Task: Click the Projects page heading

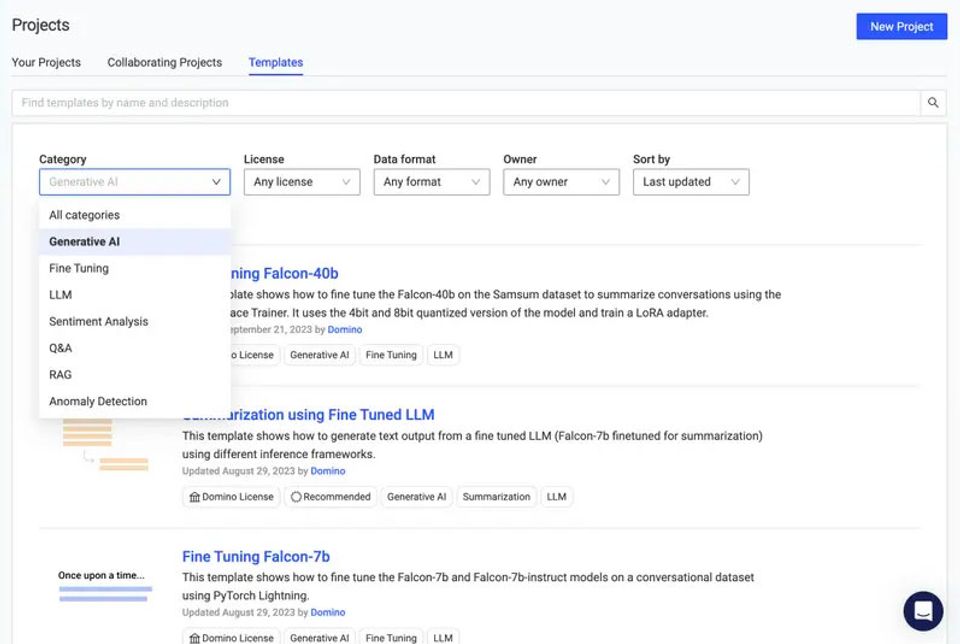Action: [40, 25]
